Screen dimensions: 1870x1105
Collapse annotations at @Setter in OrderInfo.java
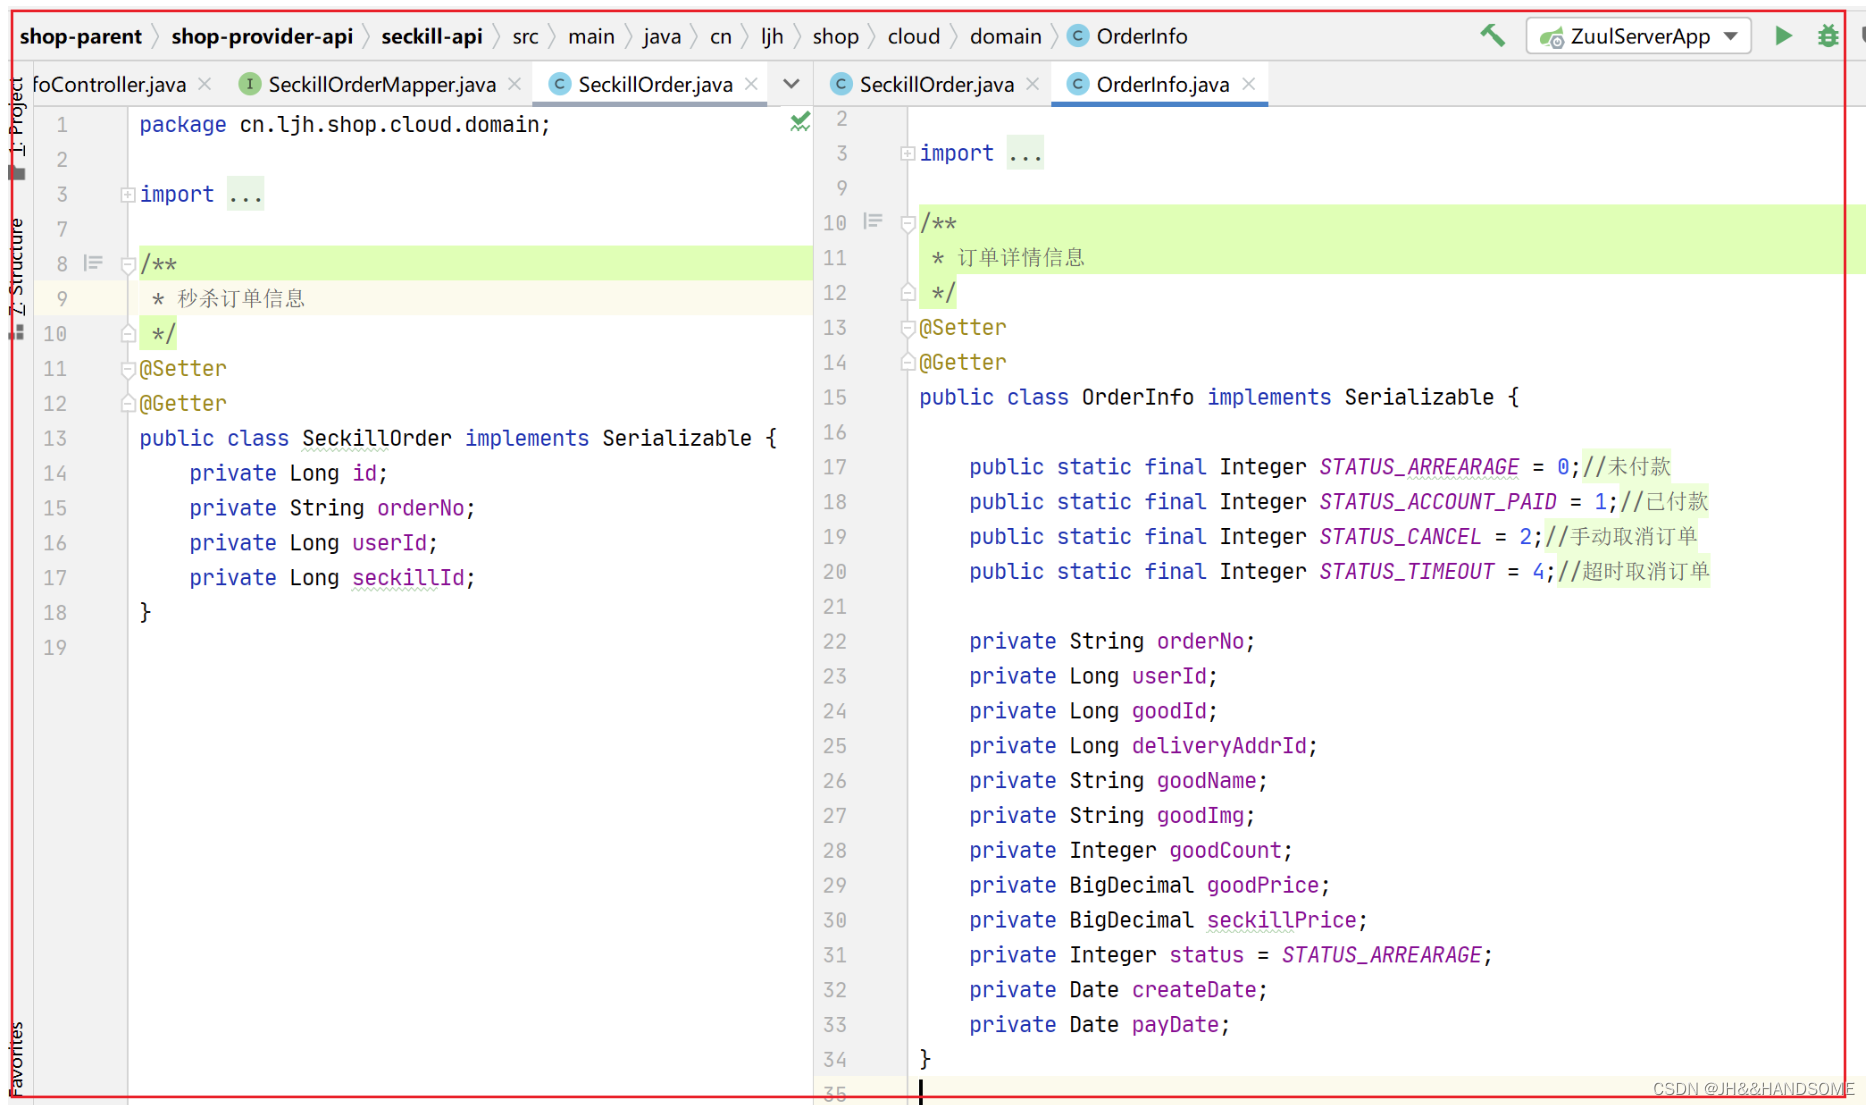point(907,329)
